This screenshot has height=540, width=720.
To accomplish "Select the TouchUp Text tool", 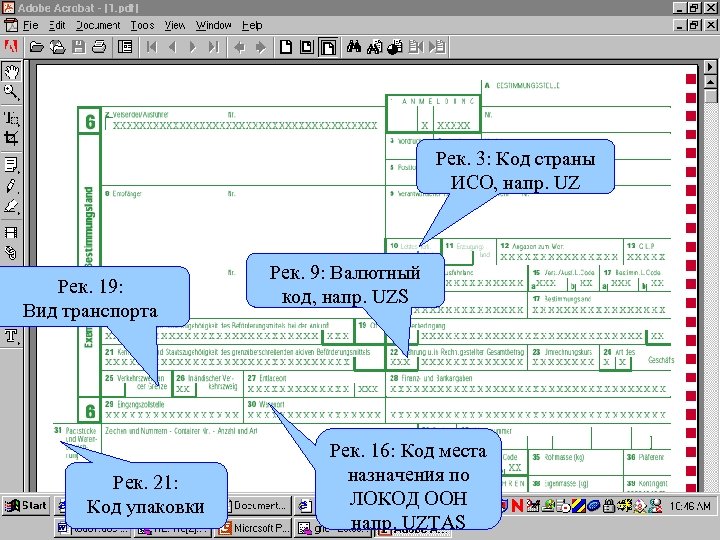I will (11, 336).
